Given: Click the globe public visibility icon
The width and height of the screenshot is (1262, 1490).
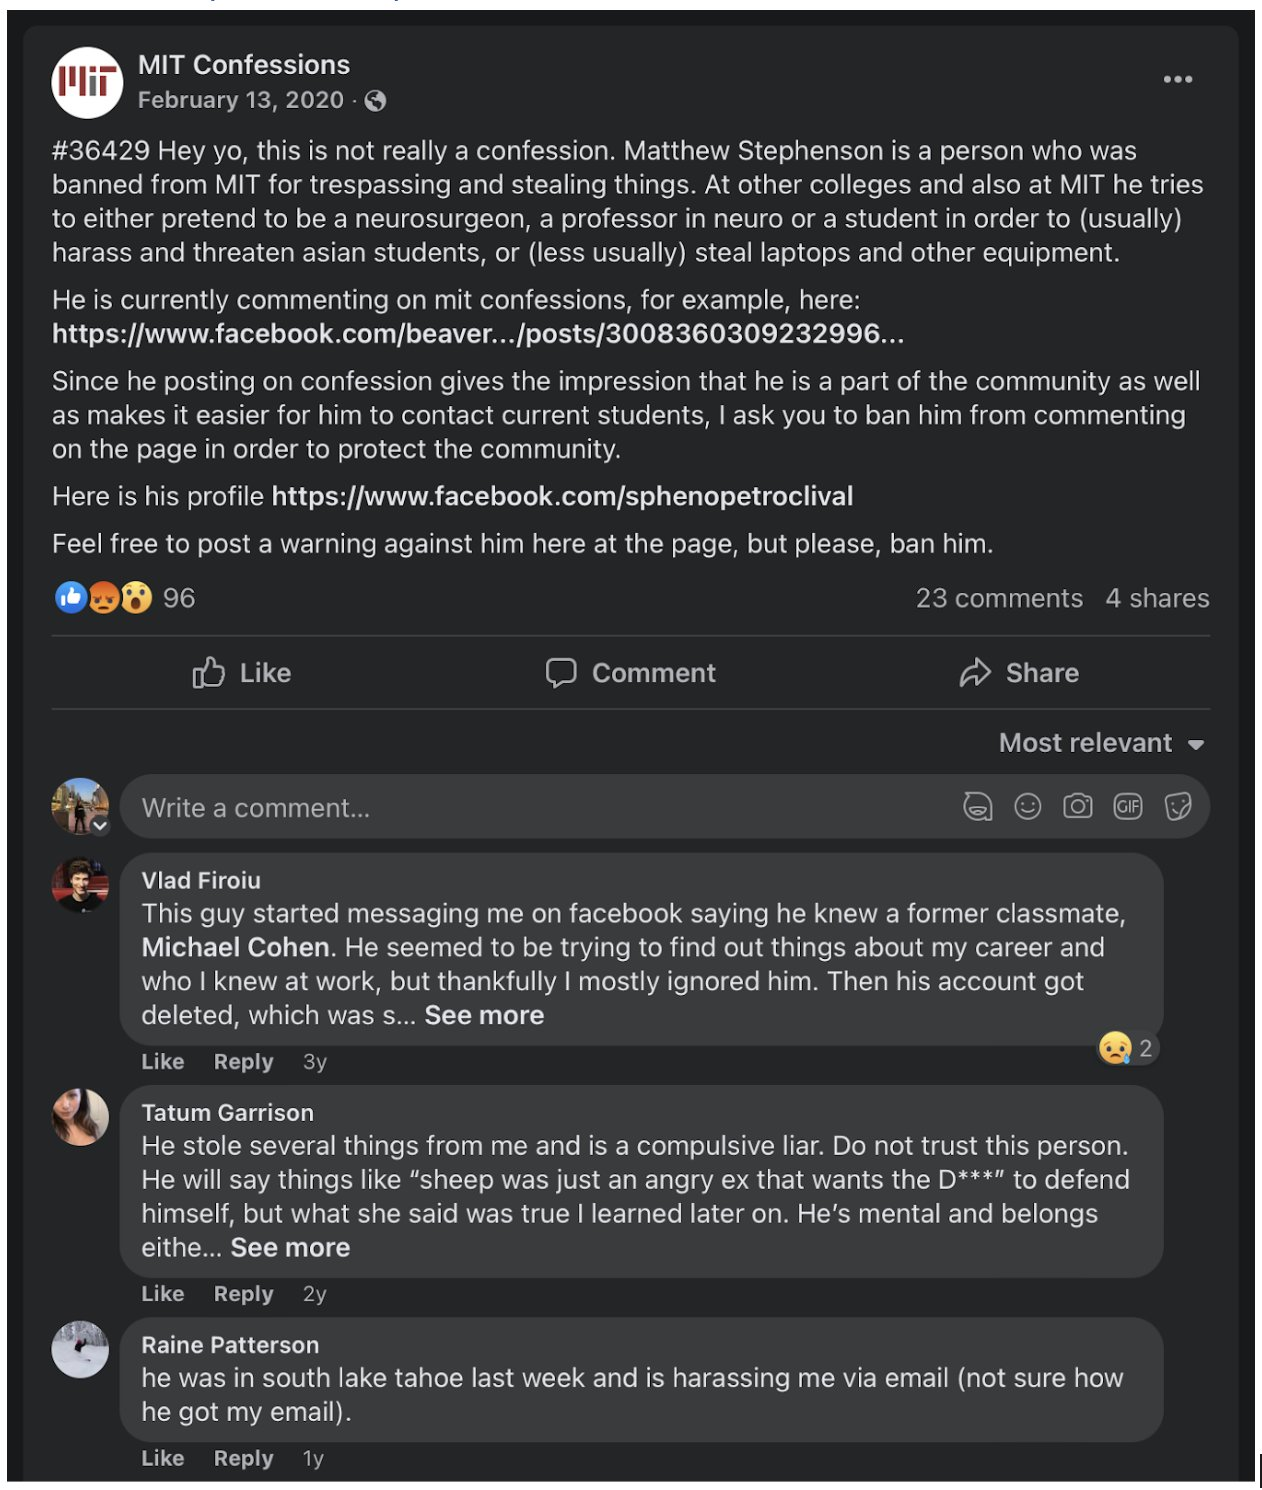Looking at the screenshot, I should pyautogui.click(x=375, y=101).
